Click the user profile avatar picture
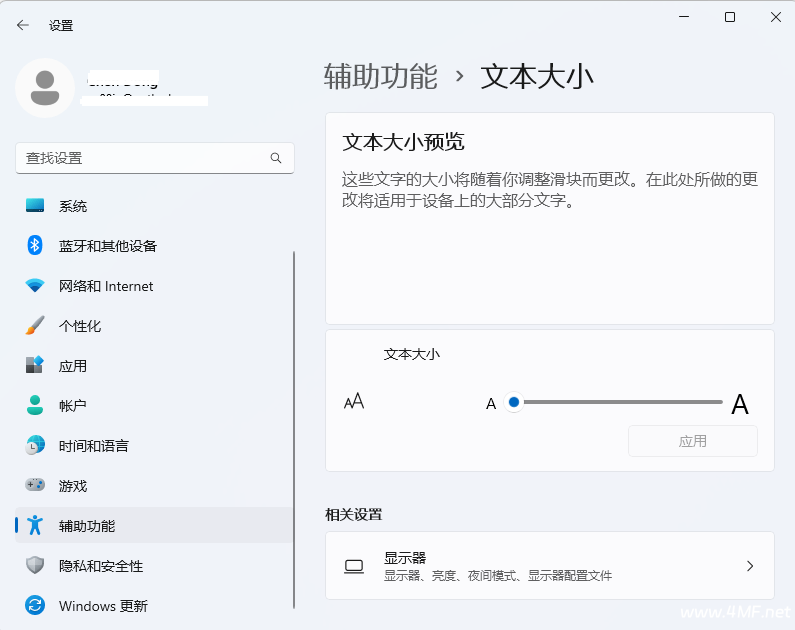Image resolution: width=795 pixels, height=630 pixels. [44, 88]
